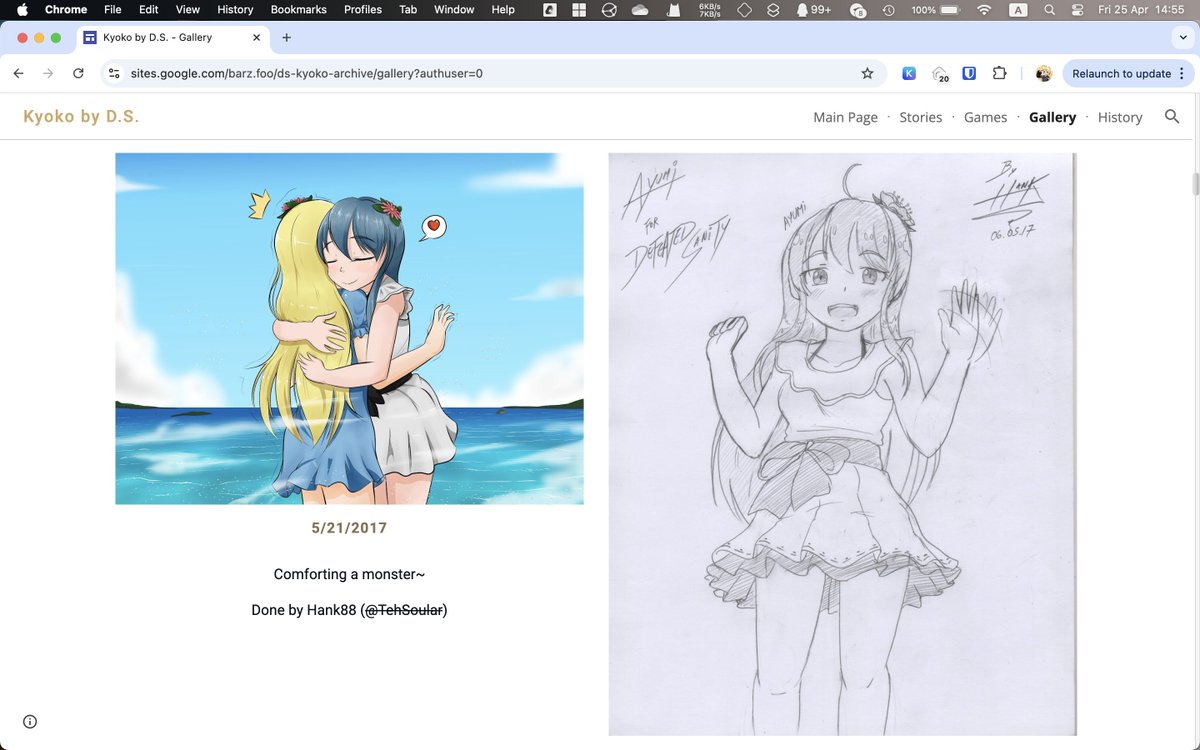
Task: Open the Bitwarden shield extension
Action: pyautogui.click(x=969, y=73)
